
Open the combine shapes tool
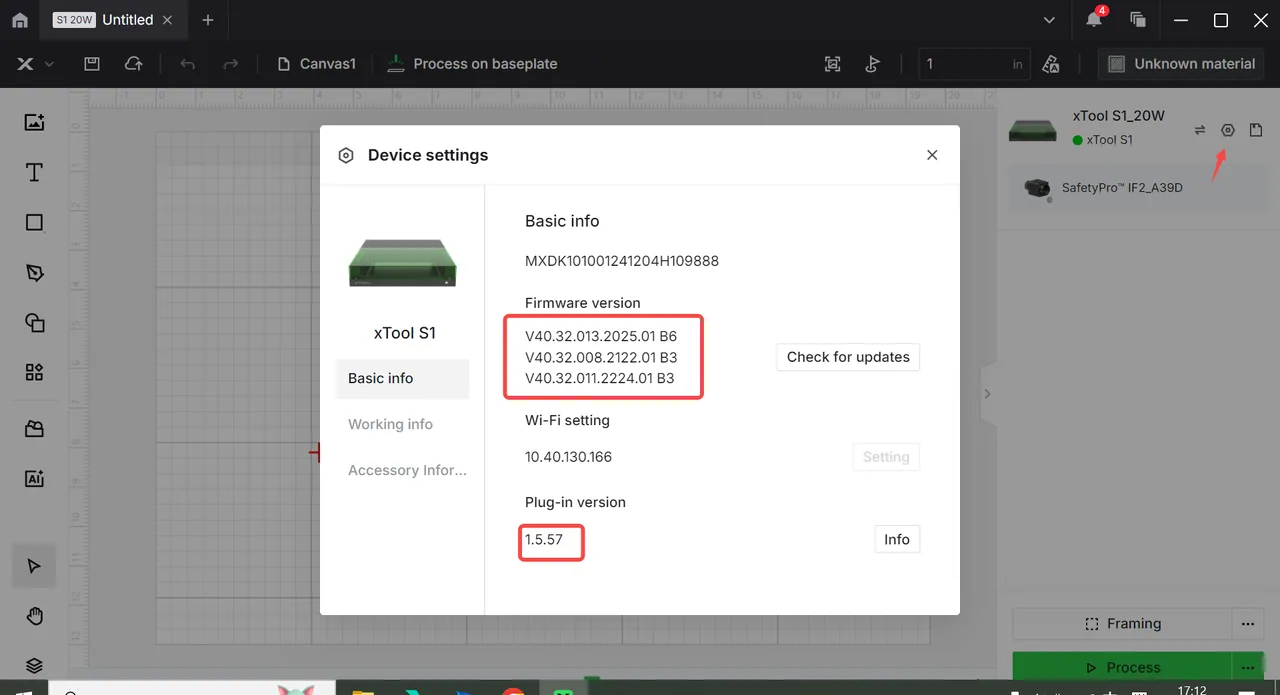pos(34,322)
